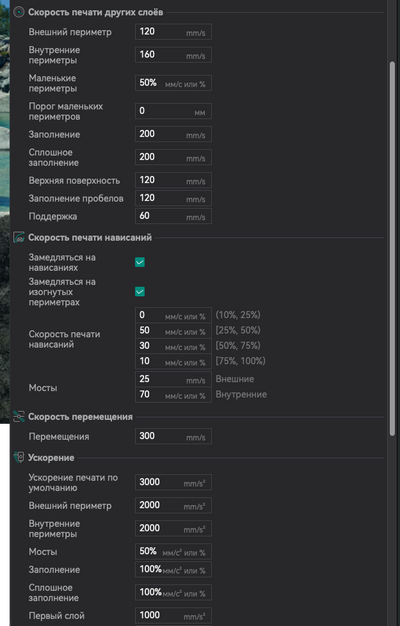Click the overhang print speed section icon
The image size is (400, 626).
click(x=19, y=238)
